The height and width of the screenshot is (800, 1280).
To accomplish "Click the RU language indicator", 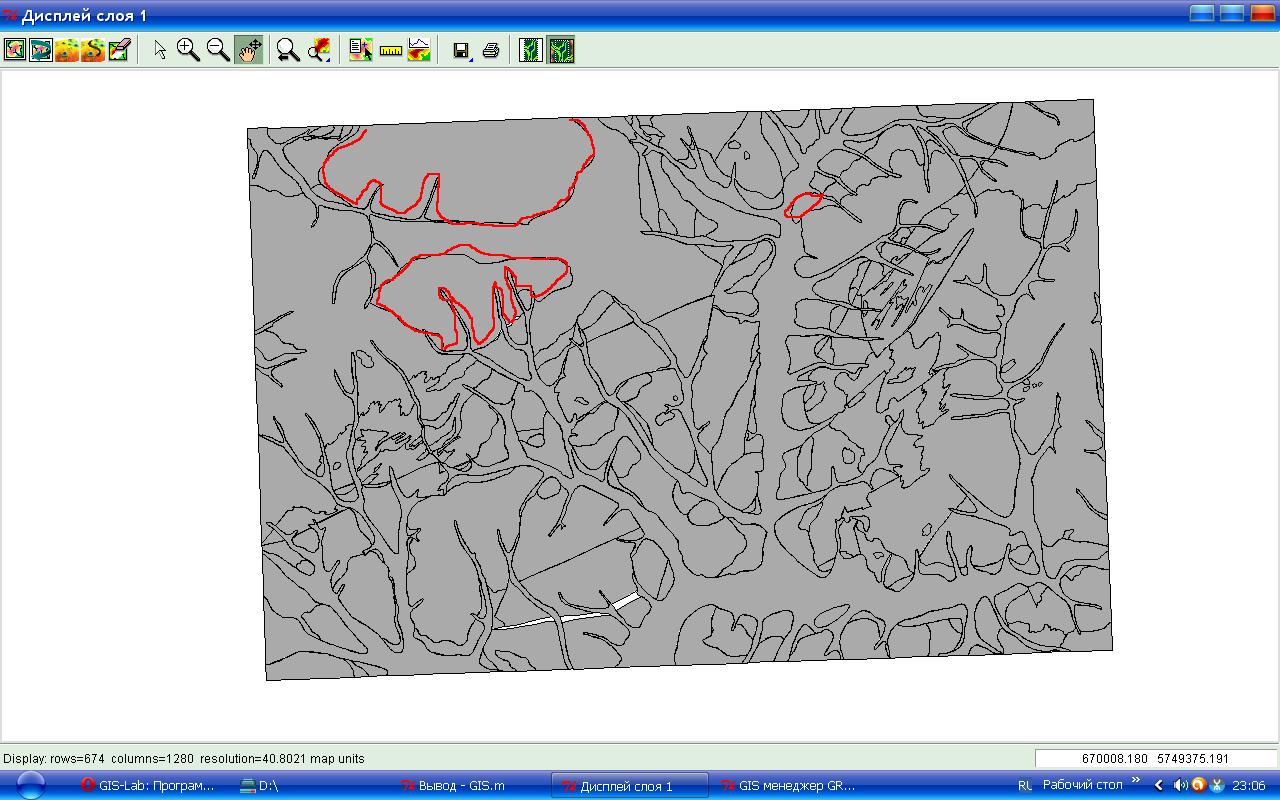I will [1025, 786].
